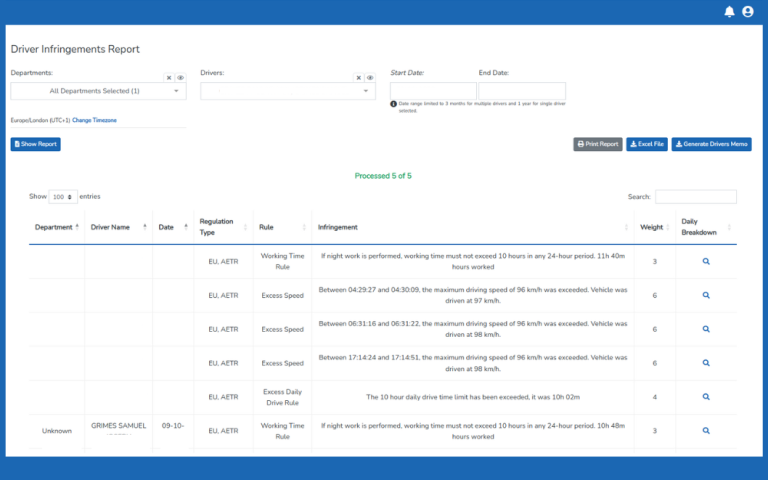Image resolution: width=768 pixels, height=480 pixels.
Task: Change the Show entries count dropdown
Action: [63, 197]
